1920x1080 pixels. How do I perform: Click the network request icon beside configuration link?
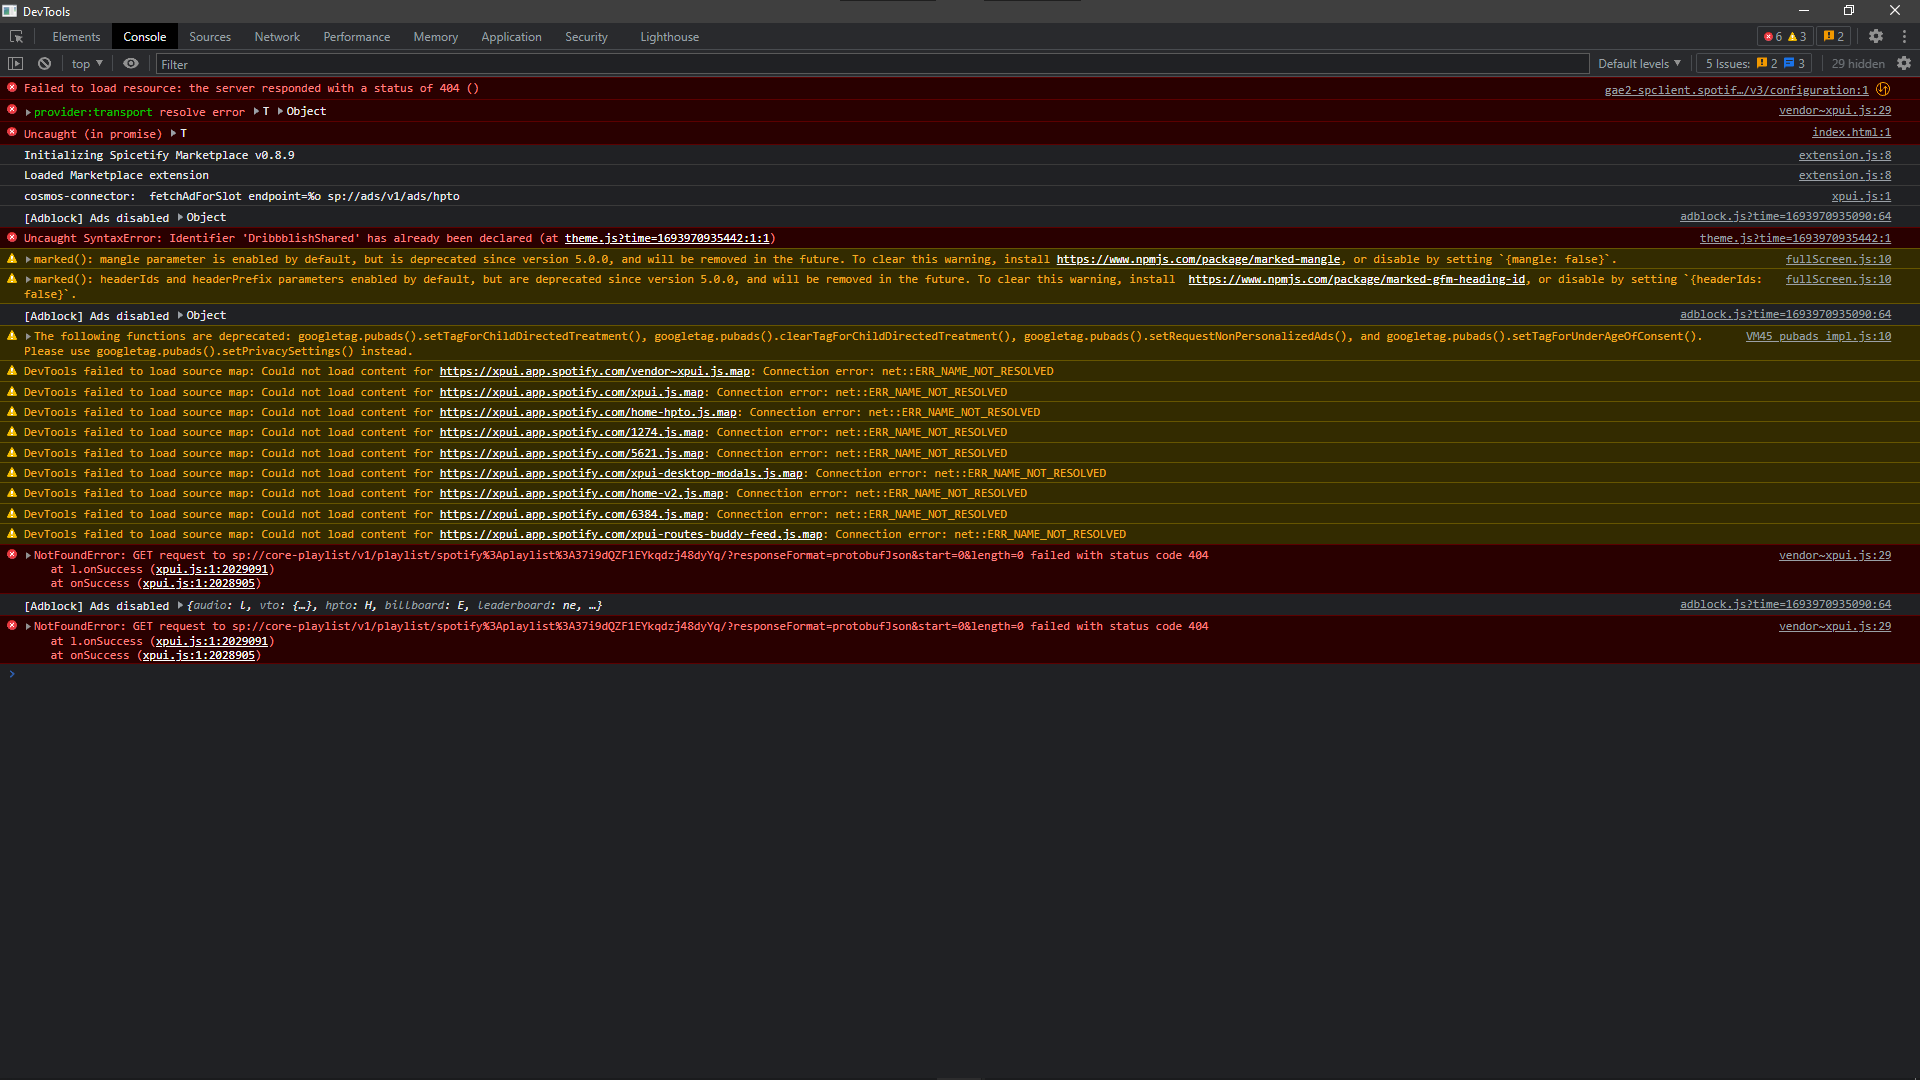point(1883,89)
